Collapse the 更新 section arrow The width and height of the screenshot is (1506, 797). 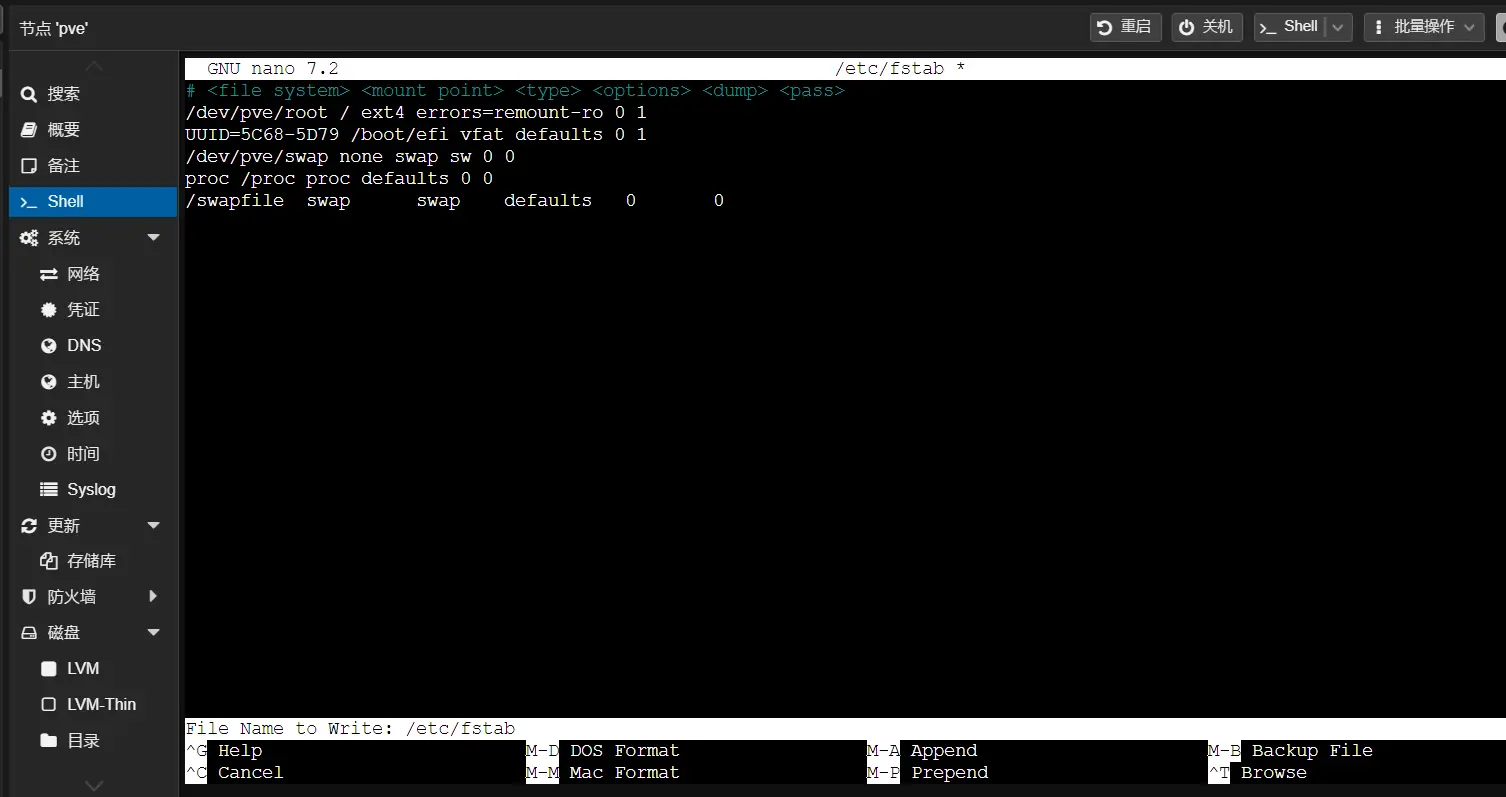click(x=153, y=526)
